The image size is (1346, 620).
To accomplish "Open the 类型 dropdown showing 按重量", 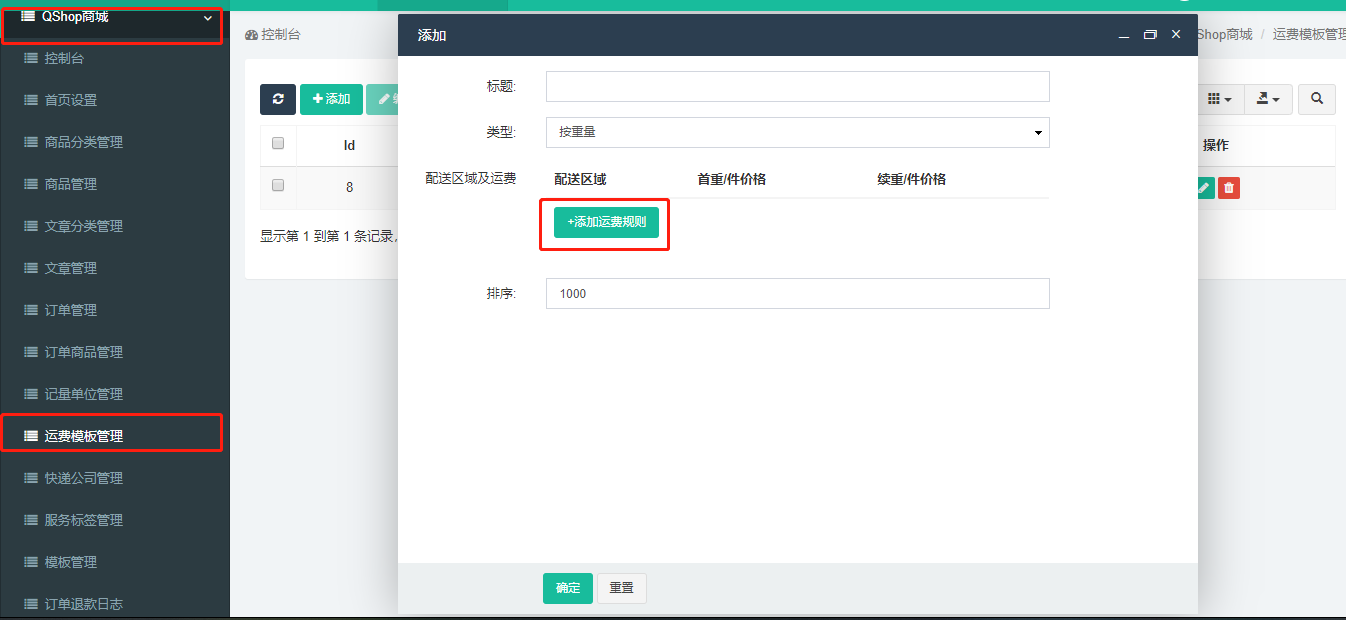I will click(x=797, y=132).
